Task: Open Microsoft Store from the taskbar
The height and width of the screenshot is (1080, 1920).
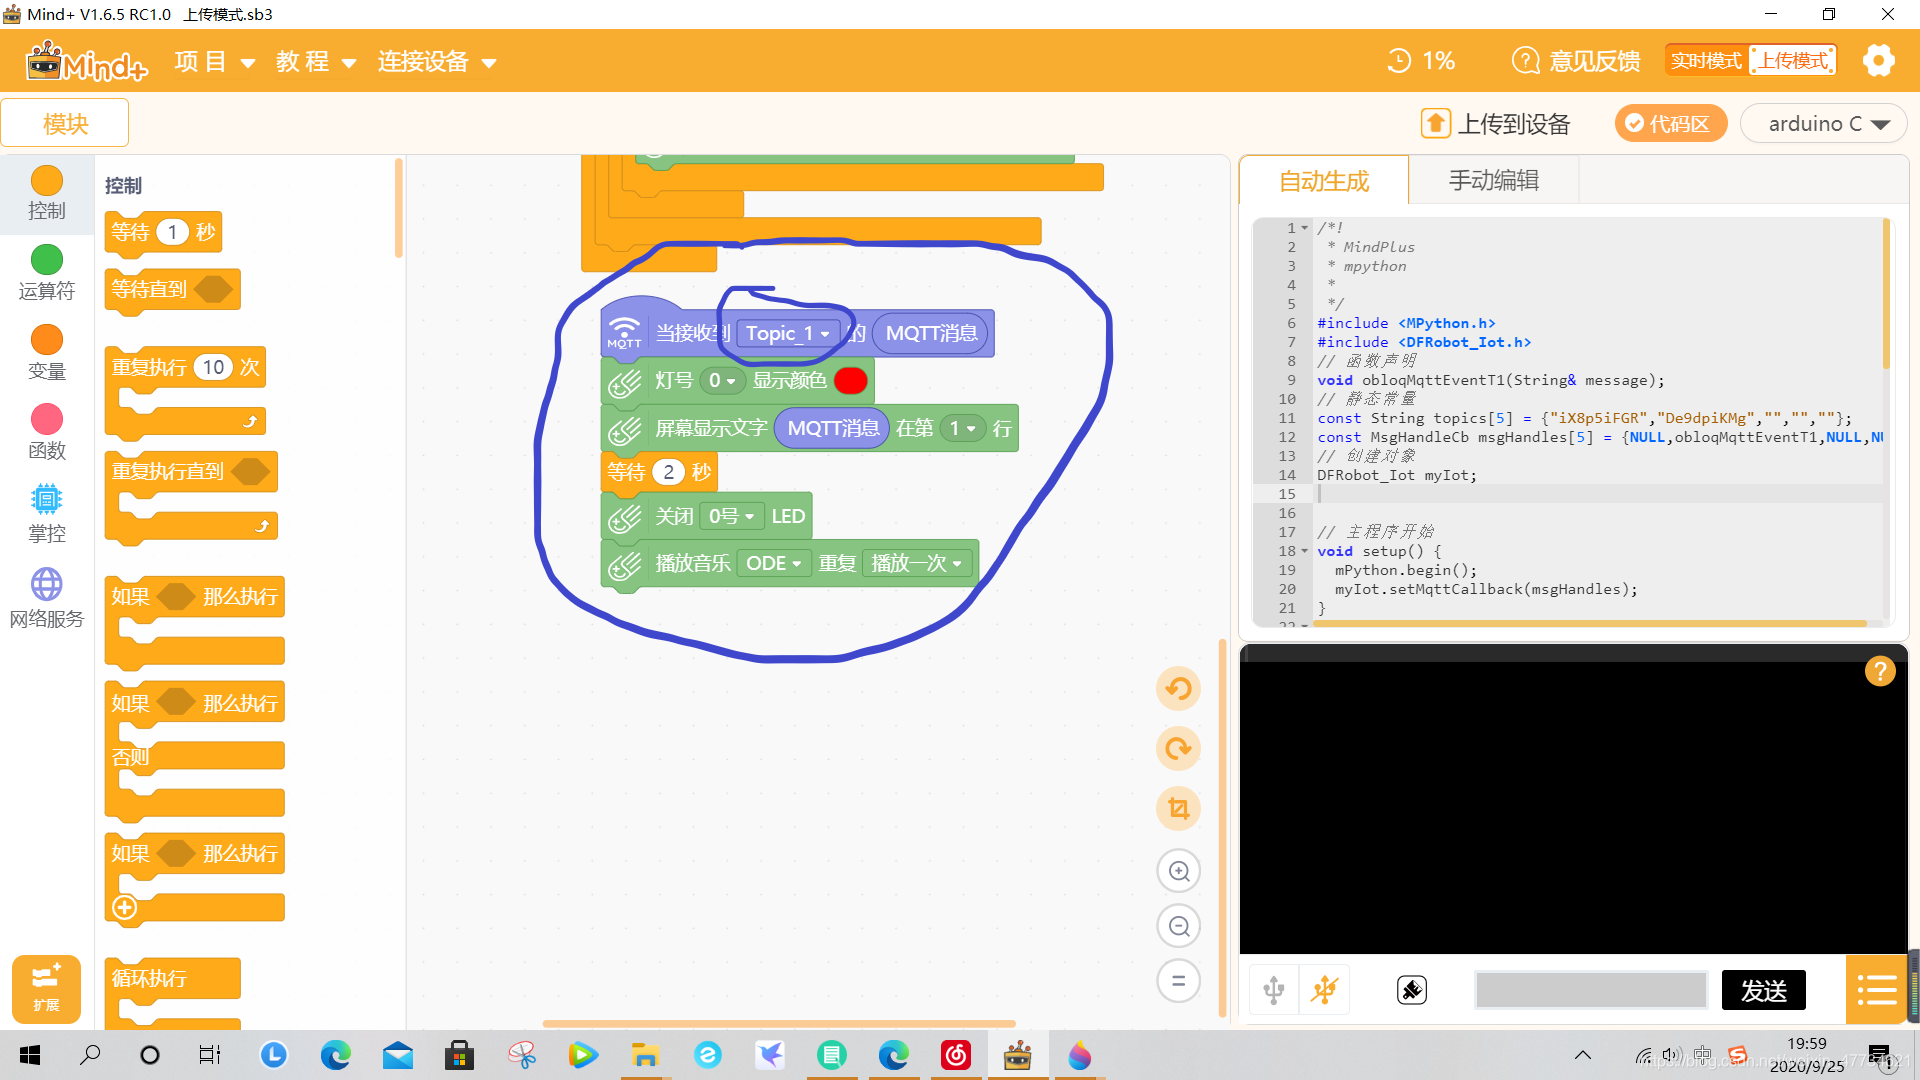Action: 459,1055
